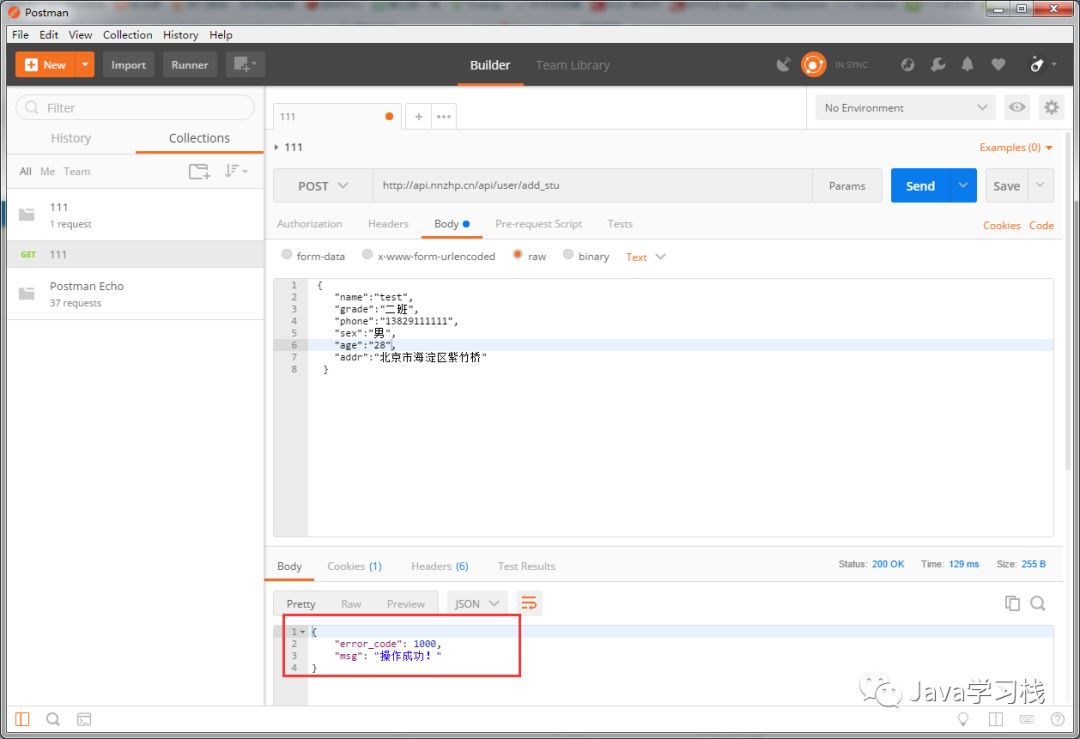Click the blue Send button
Viewport: 1080px width, 739px height.
tap(920, 185)
